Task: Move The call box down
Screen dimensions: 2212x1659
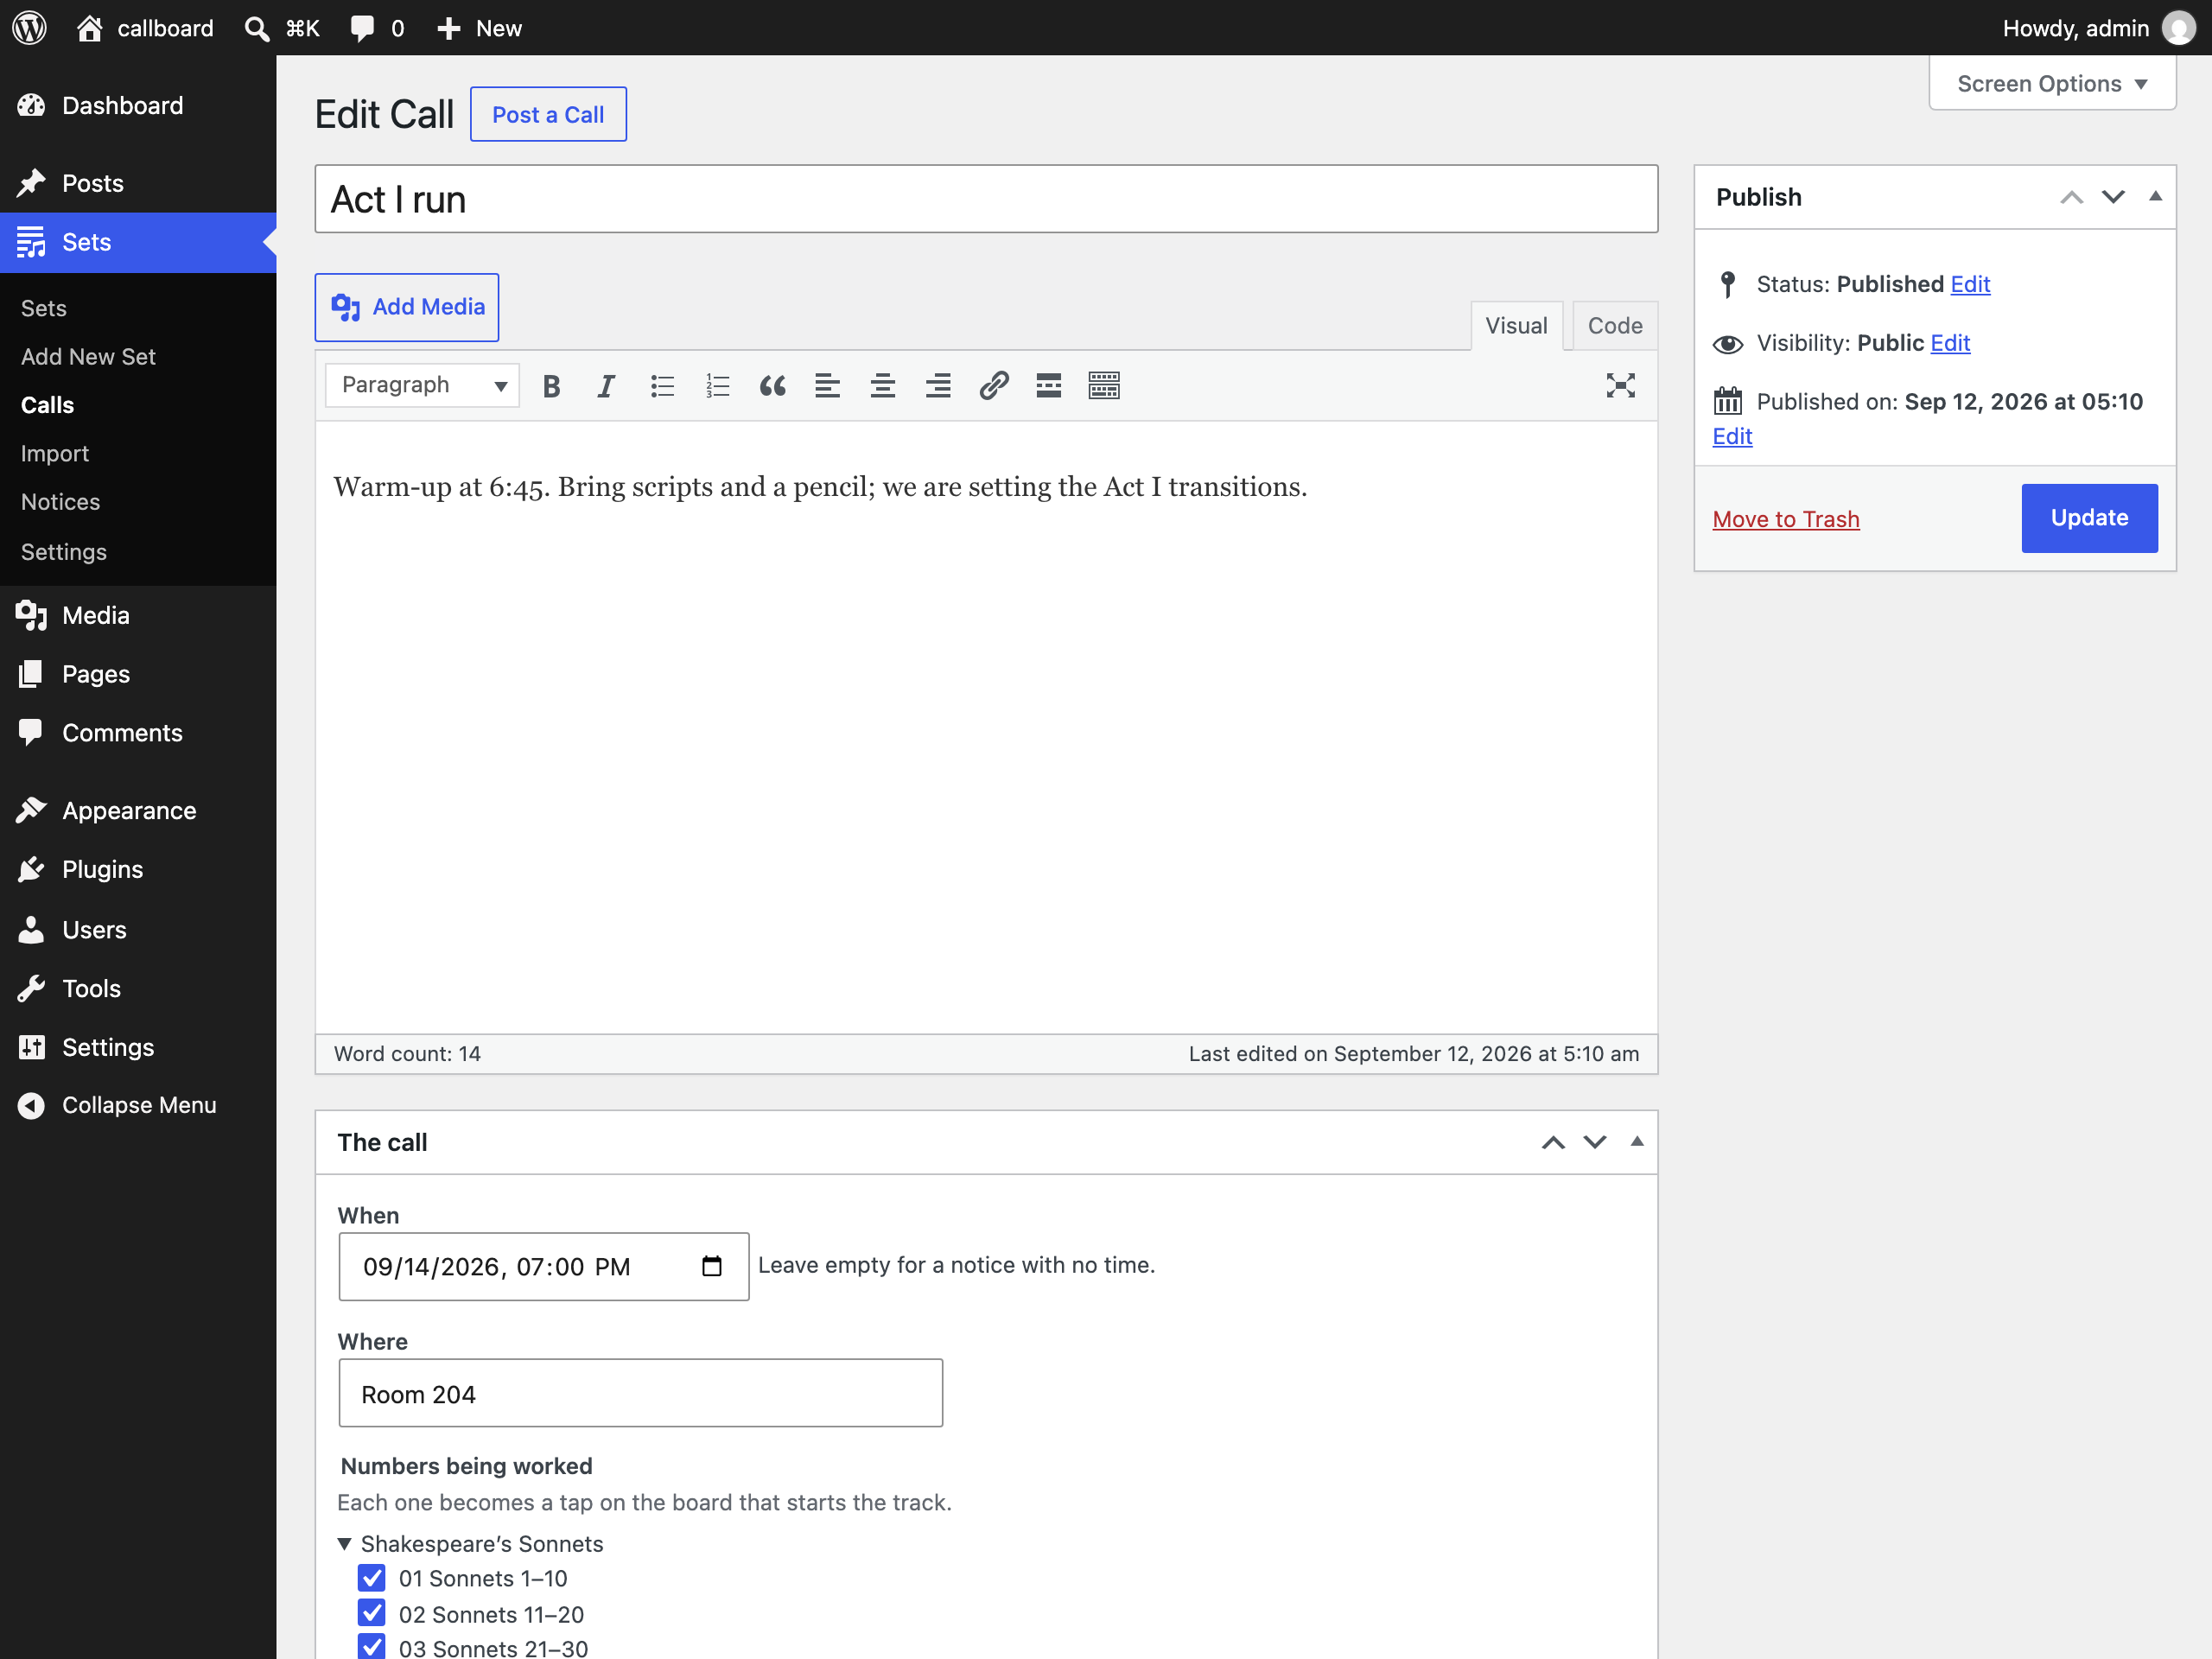Action: pyautogui.click(x=1595, y=1142)
